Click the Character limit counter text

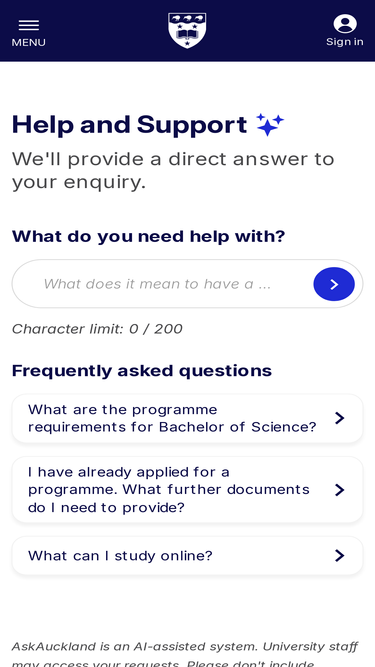[97, 329]
